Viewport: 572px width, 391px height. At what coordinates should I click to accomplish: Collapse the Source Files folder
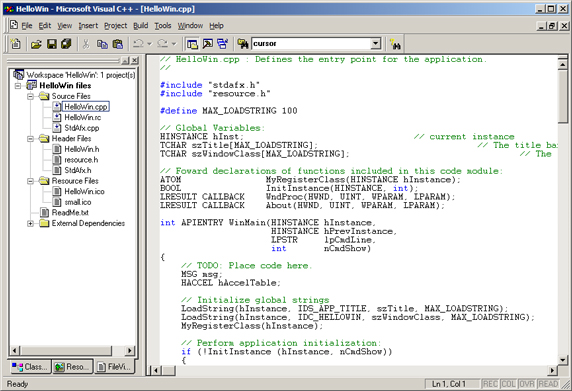tap(31, 96)
